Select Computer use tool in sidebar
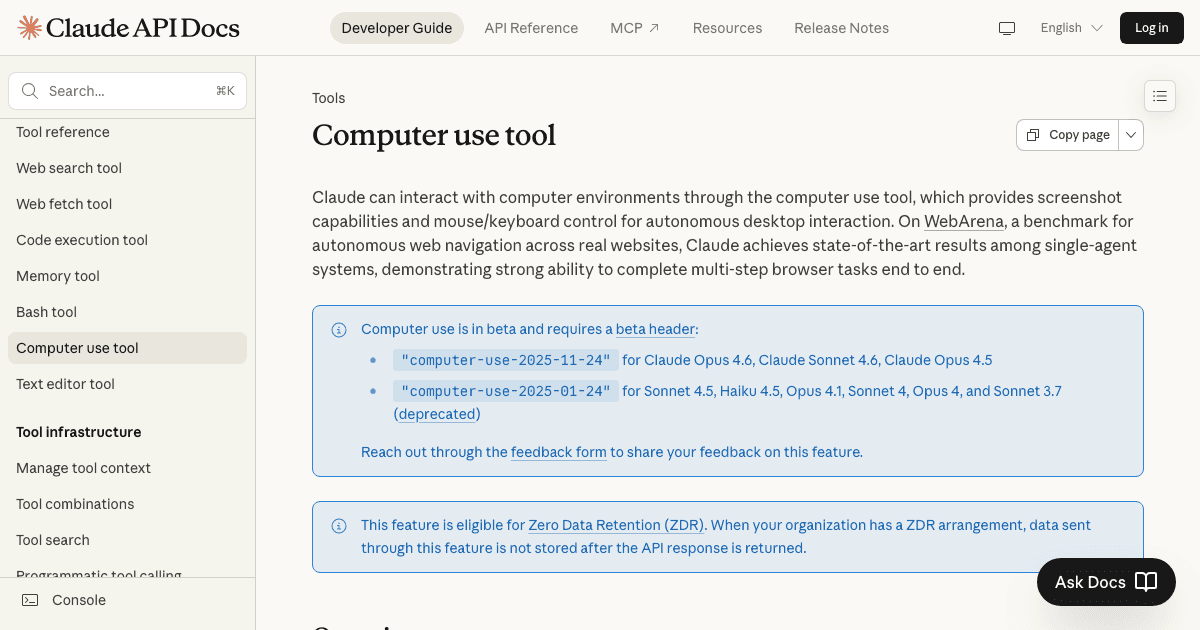This screenshot has width=1200, height=630. coord(127,348)
